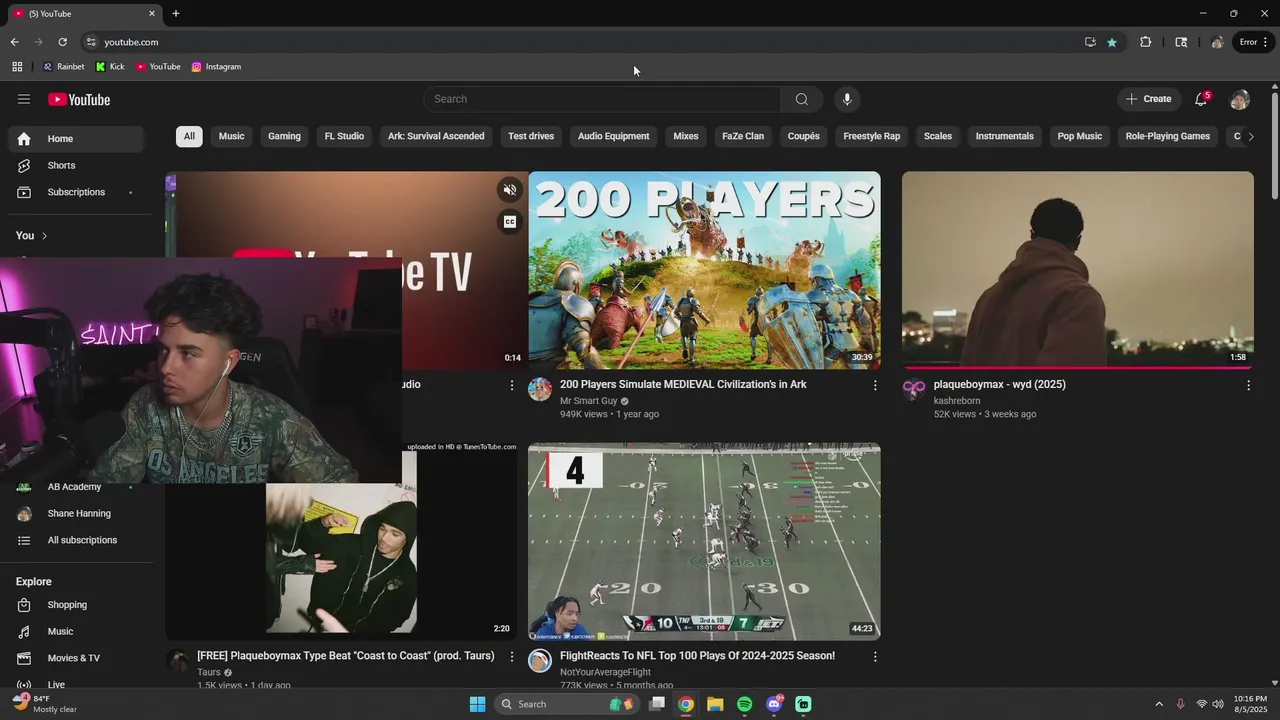
Task: Select the All filter chip
Action: 189,136
